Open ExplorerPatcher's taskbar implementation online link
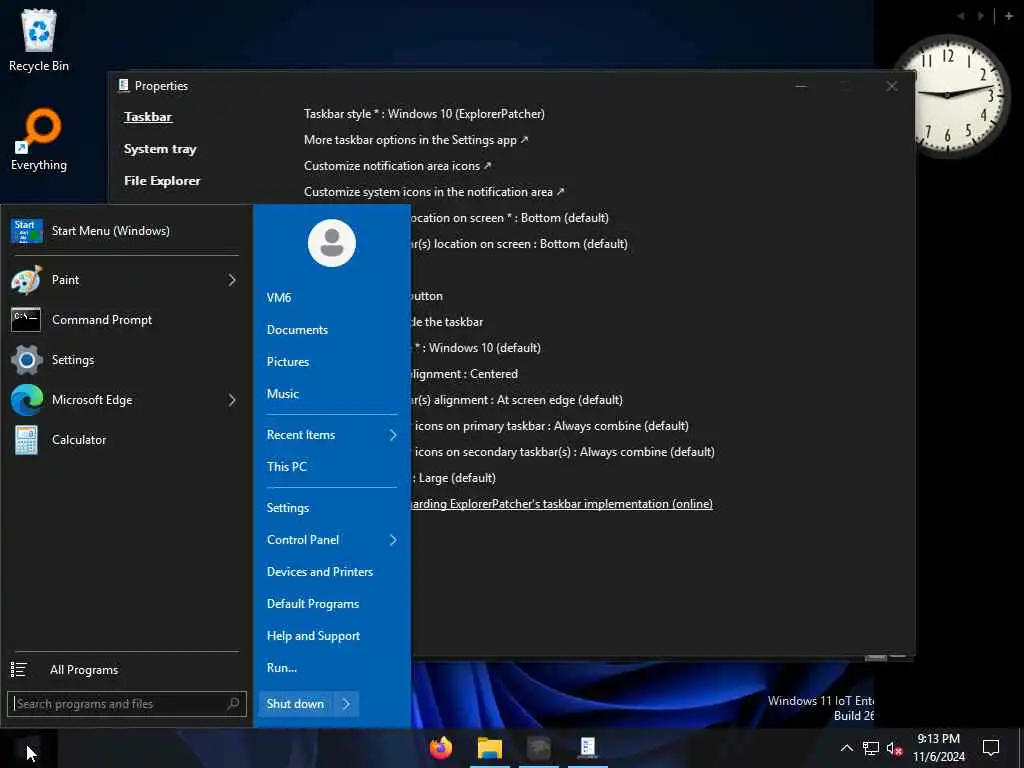The width and height of the screenshot is (1024, 768). pos(562,504)
